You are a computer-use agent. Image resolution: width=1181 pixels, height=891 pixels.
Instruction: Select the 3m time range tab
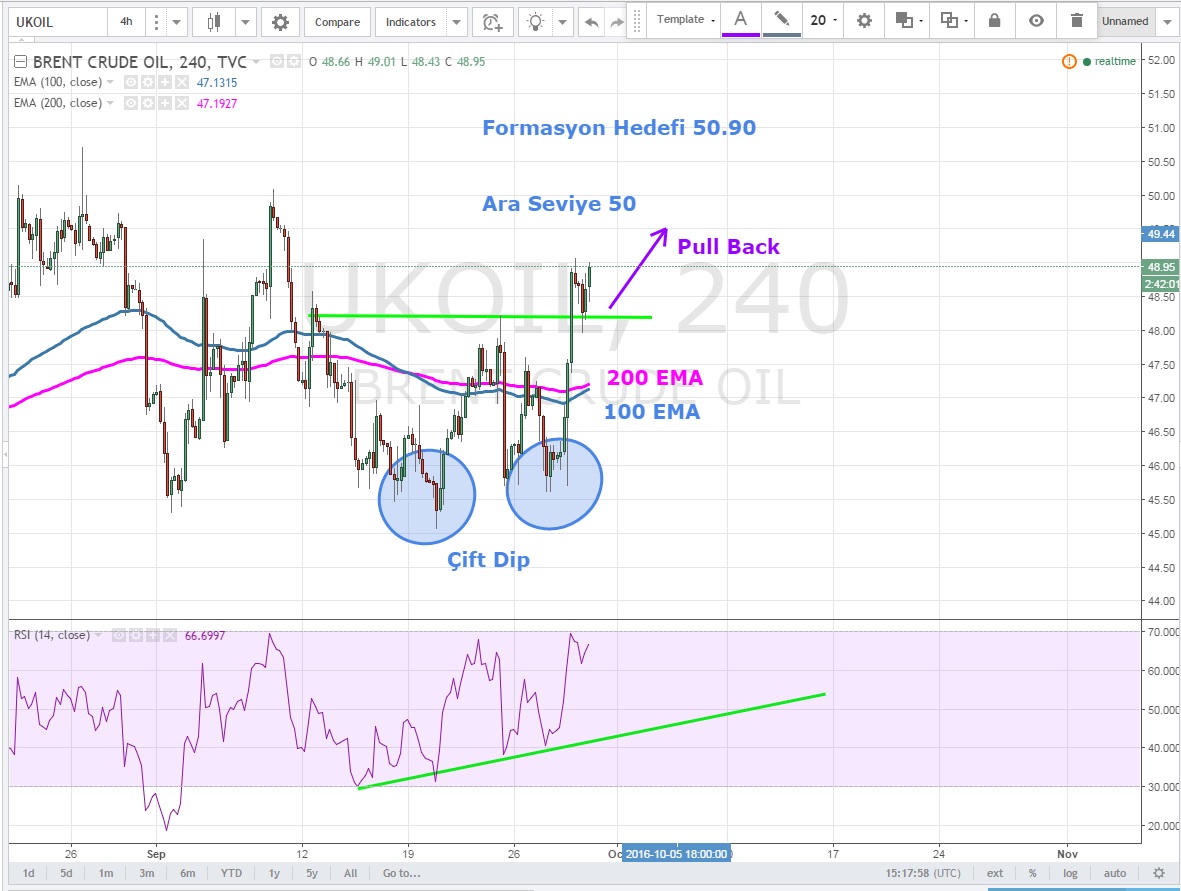(146, 873)
